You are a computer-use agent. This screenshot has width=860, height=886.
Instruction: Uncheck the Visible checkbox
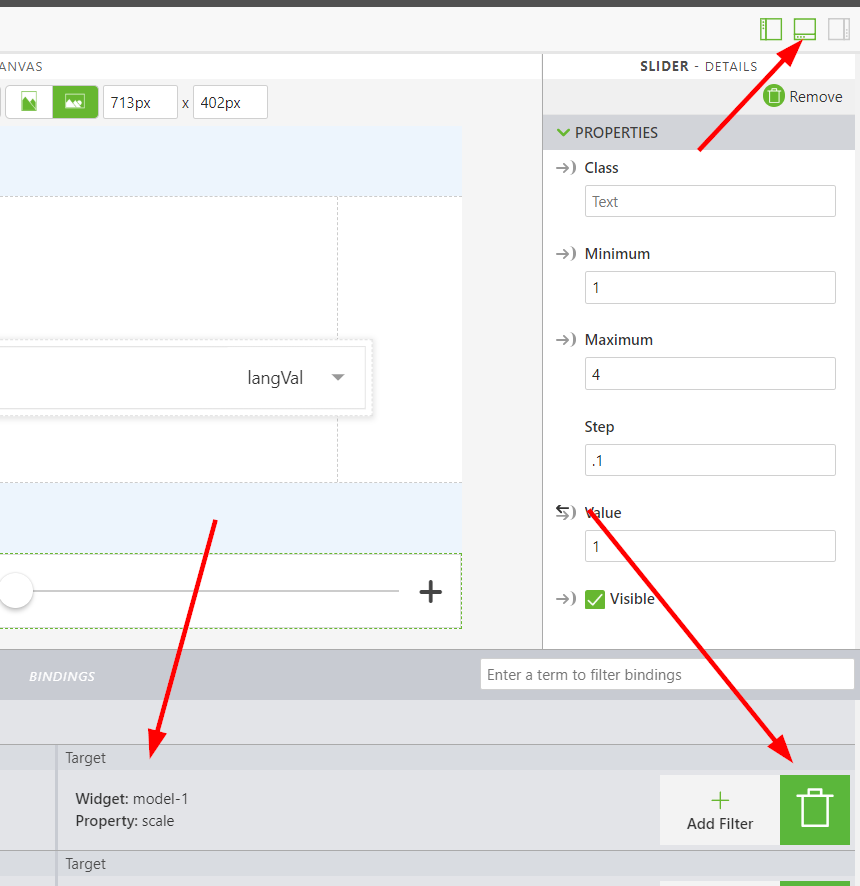click(x=596, y=598)
